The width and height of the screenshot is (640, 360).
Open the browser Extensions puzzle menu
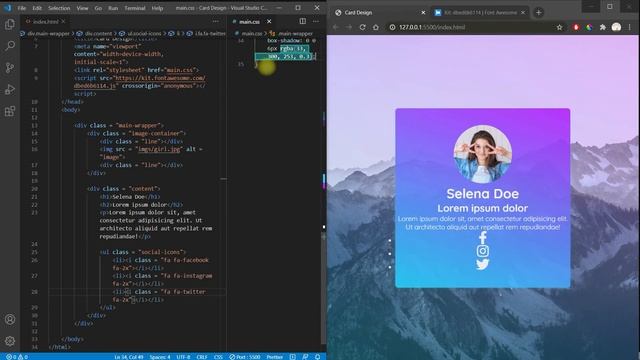[x=603, y=27]
